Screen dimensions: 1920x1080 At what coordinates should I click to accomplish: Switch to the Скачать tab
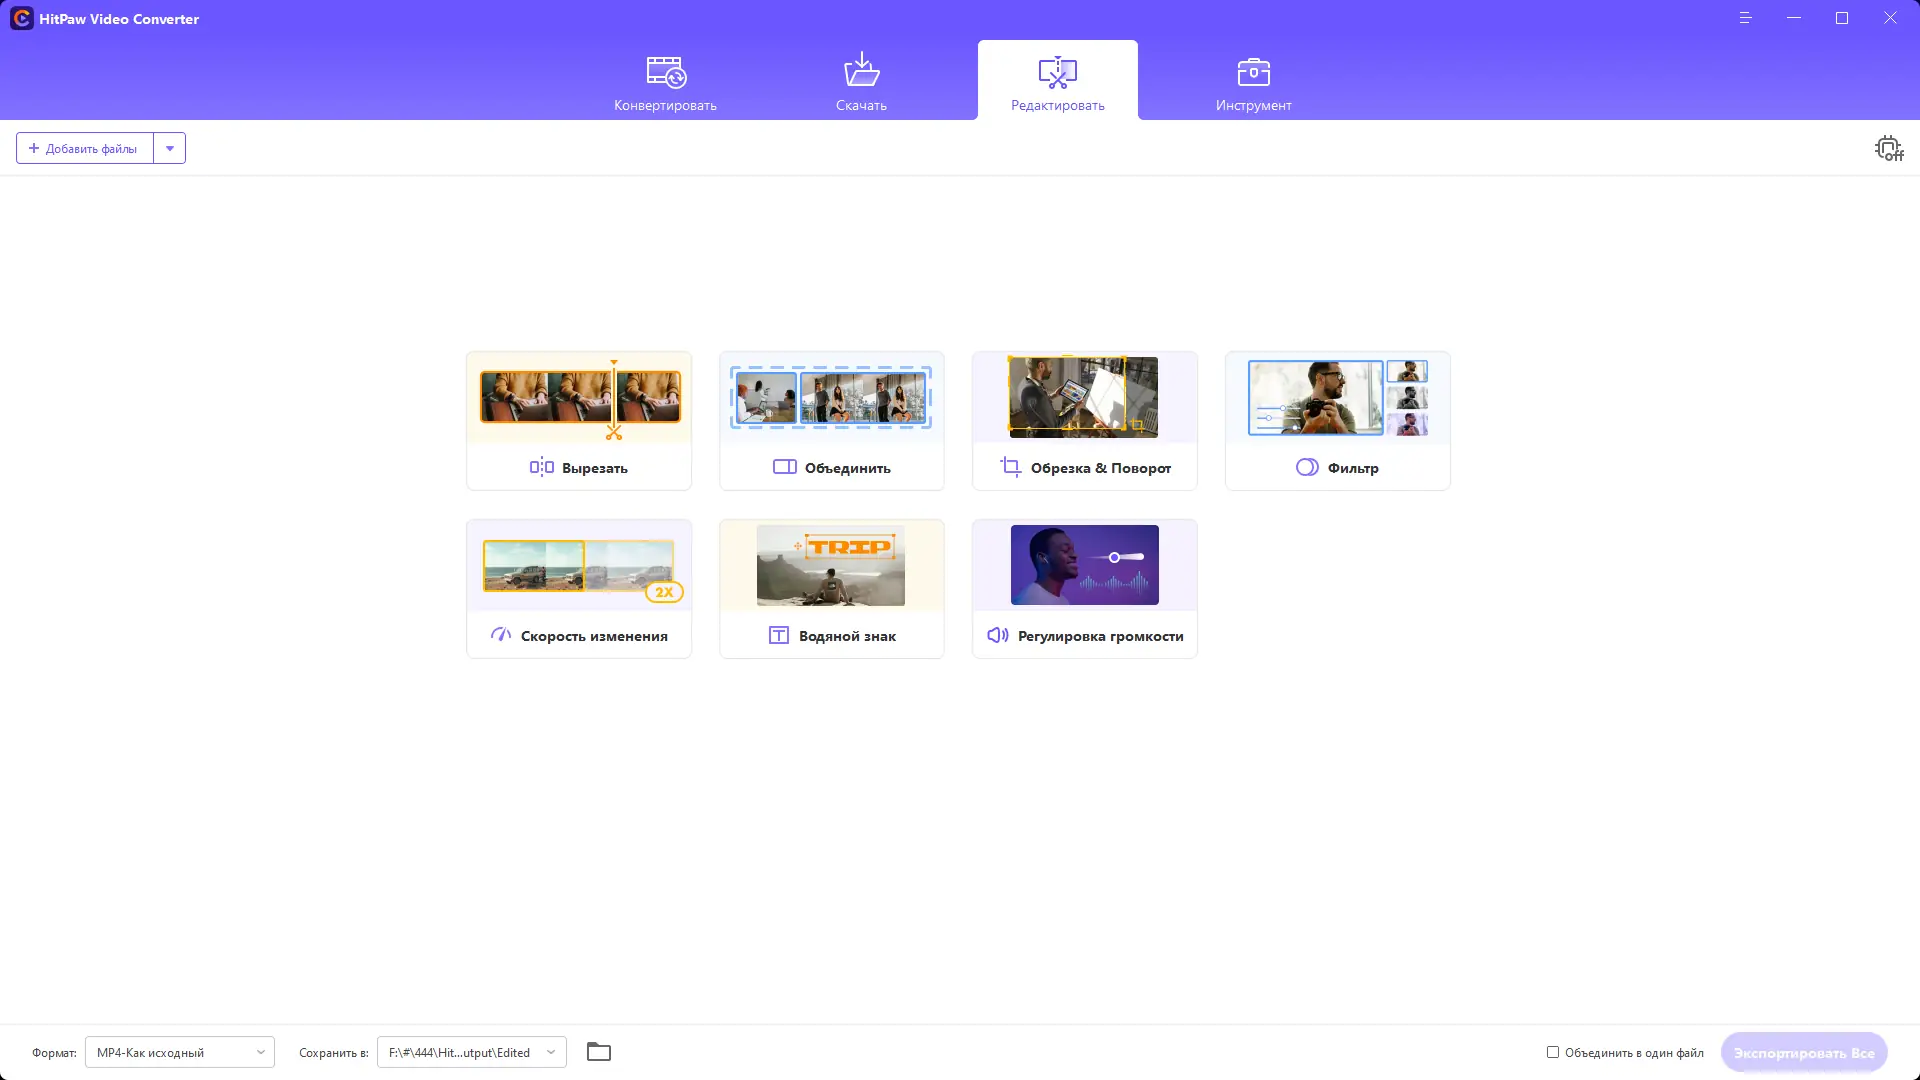click(861, 82)
